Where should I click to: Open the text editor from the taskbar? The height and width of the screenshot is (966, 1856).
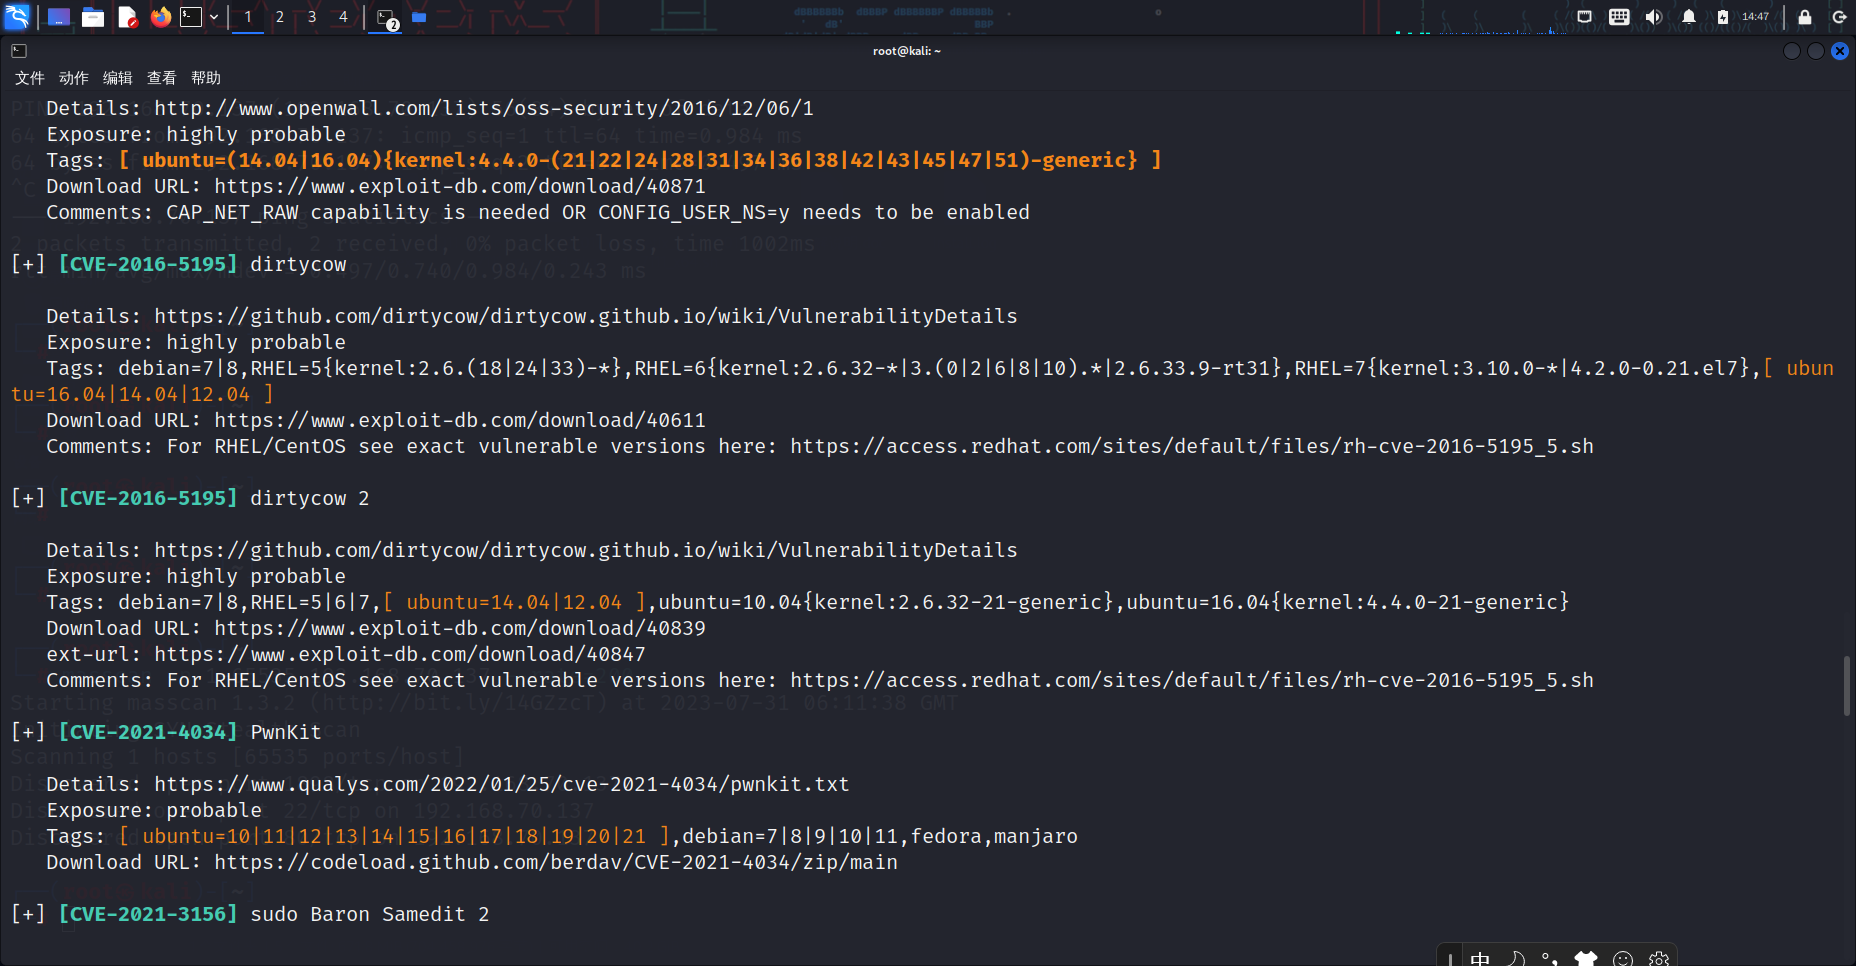click(128, 17)
